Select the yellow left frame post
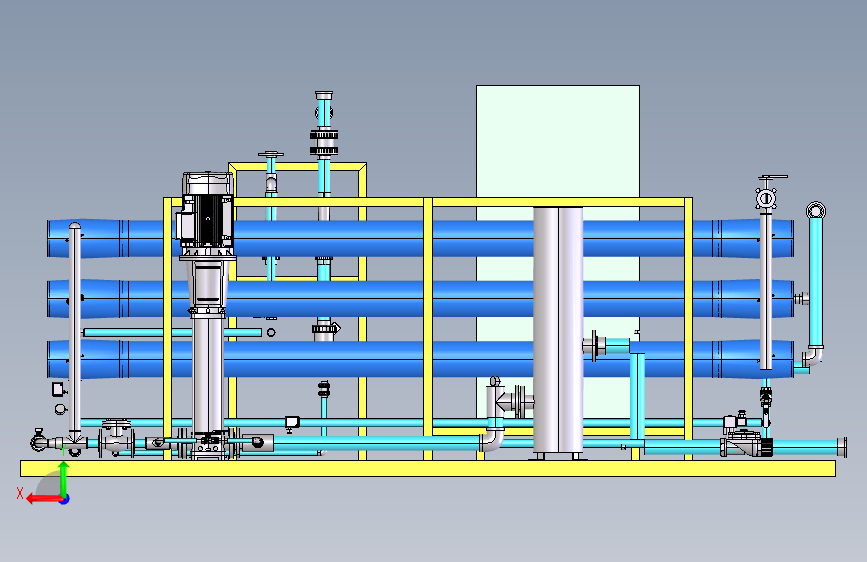Viewport: 867px width, 562px height. coord(168,329)
